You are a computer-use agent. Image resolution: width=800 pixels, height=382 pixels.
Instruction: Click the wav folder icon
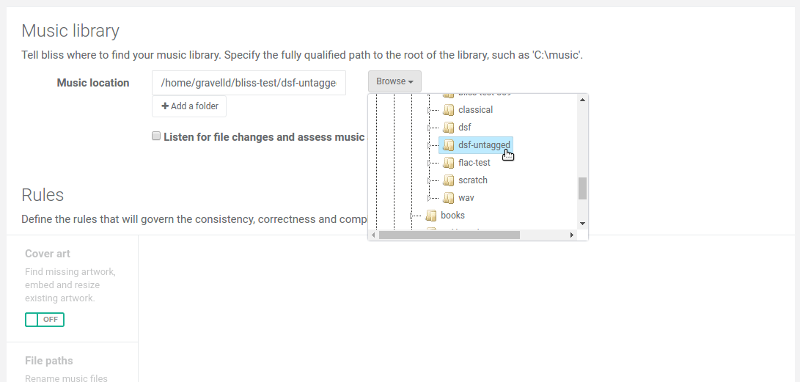coord(448,198)
